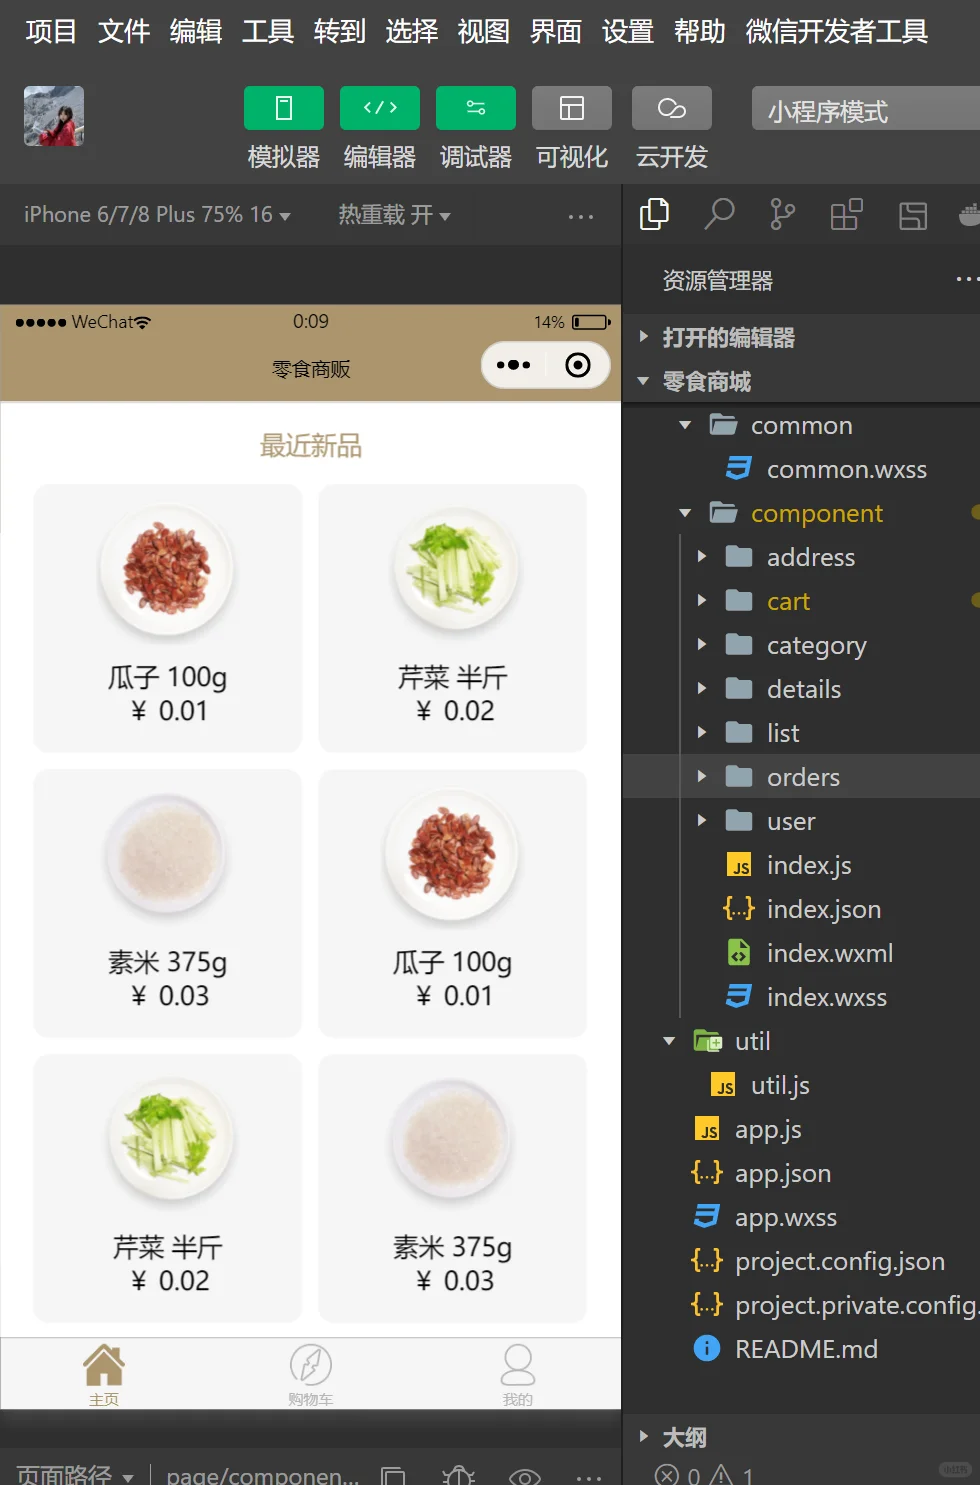Select the 主页 home tab
The image size is (980, 1485).
104,1375
